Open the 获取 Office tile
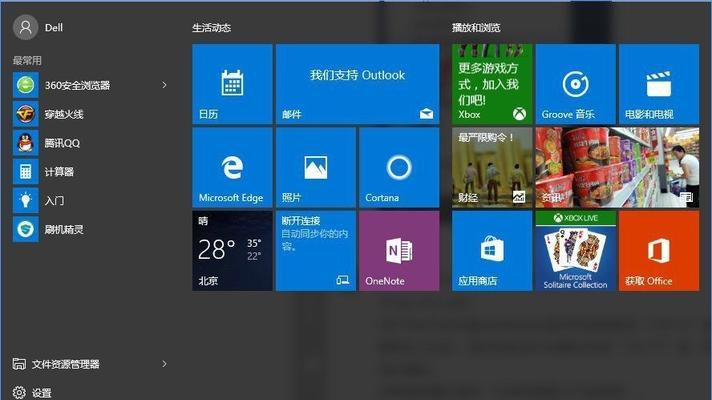 tap(659, 251)
